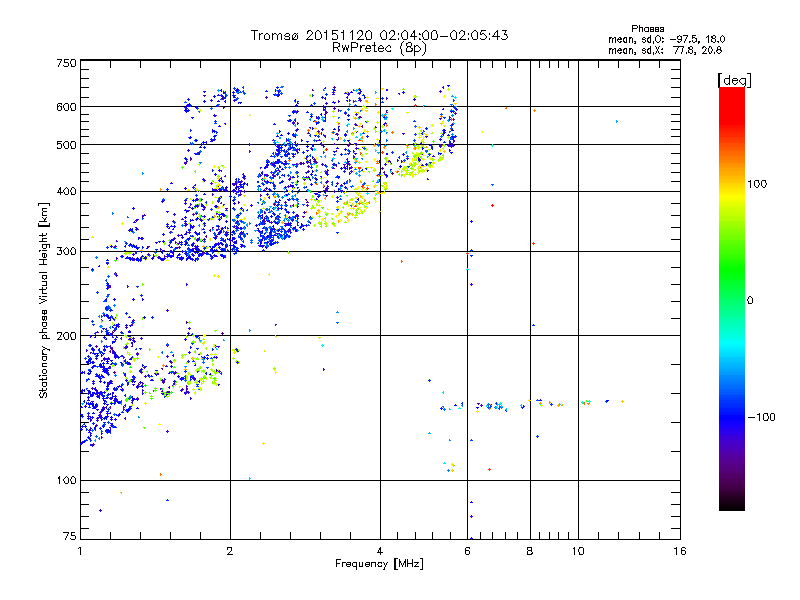The image size is (800, 600).
Task: Click the y-axis tick label "400"
Action: 66,192
